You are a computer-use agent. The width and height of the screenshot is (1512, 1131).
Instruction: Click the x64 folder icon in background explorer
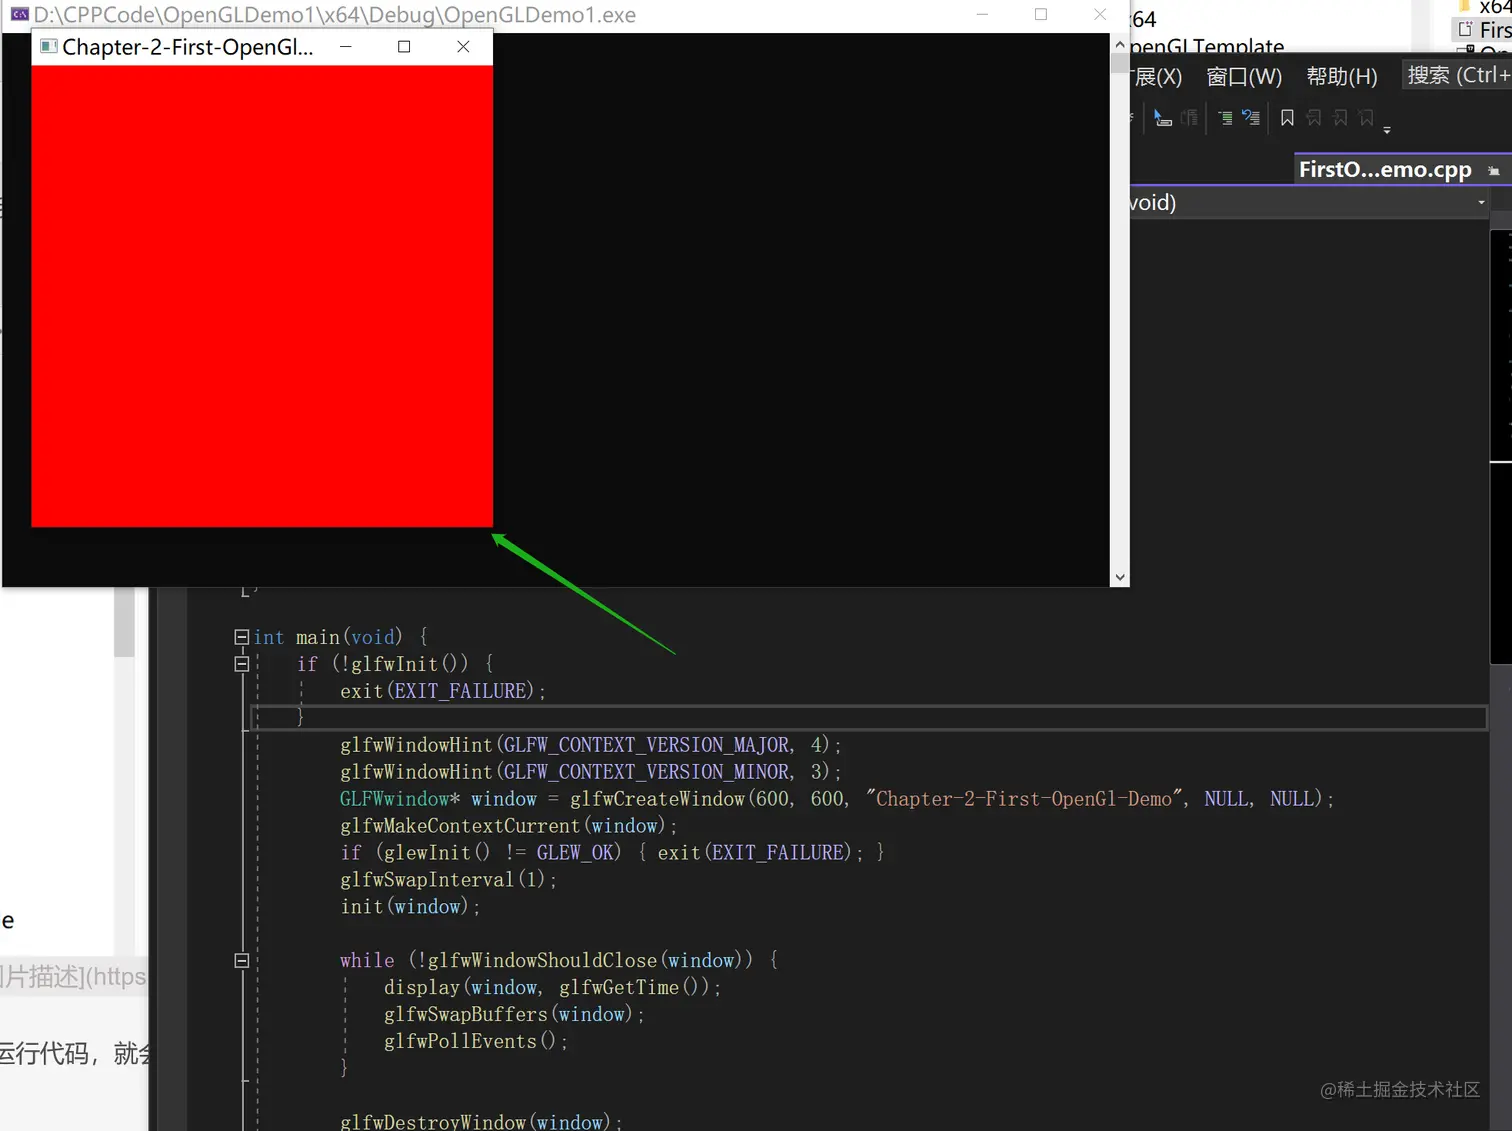pyautogui.click(x=1465, y=6)
